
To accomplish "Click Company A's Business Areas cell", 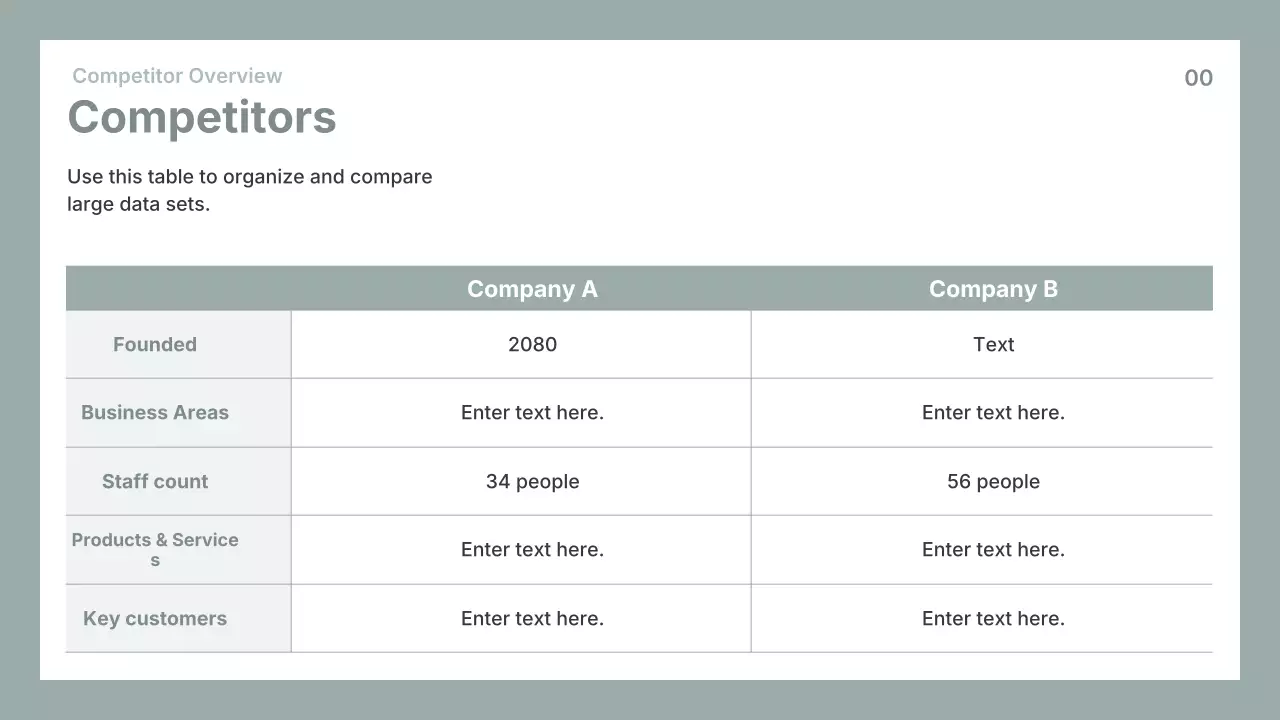I will (532, 413).
